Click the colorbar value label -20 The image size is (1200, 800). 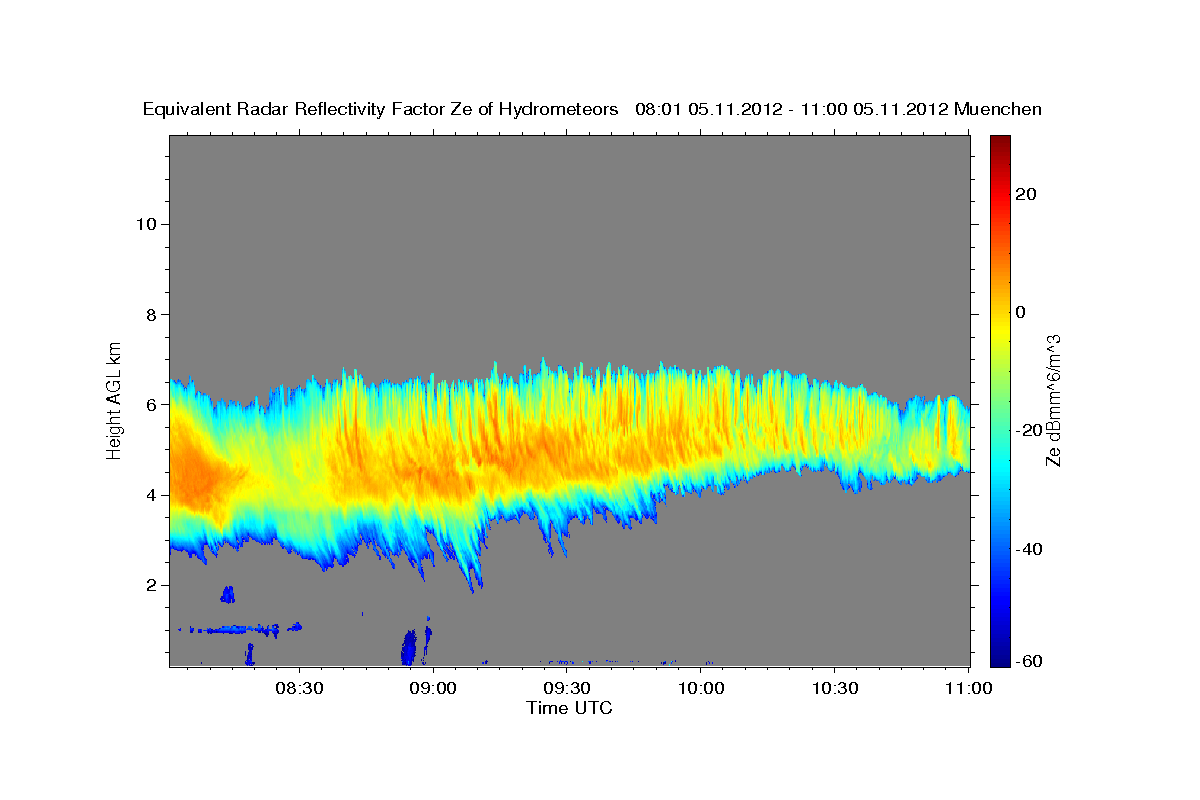[1028, 431]
